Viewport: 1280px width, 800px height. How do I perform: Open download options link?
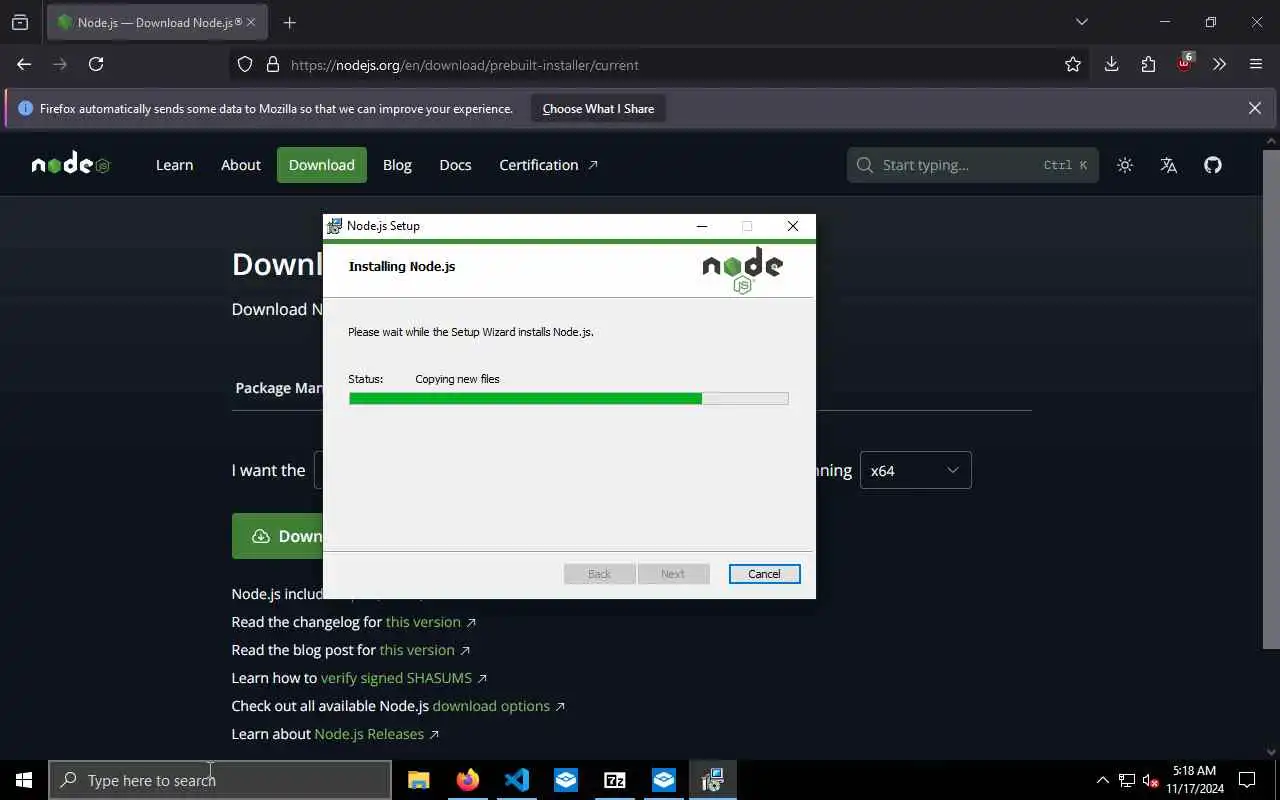[x=491, y=706]
